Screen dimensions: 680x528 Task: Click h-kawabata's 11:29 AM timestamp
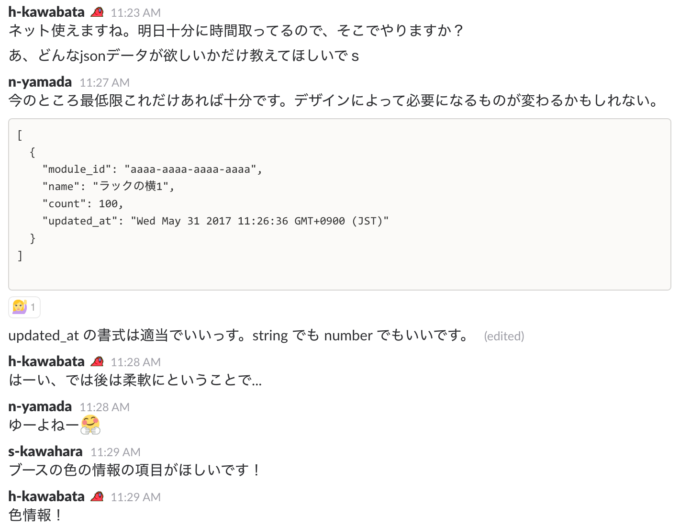click(136, 497)
